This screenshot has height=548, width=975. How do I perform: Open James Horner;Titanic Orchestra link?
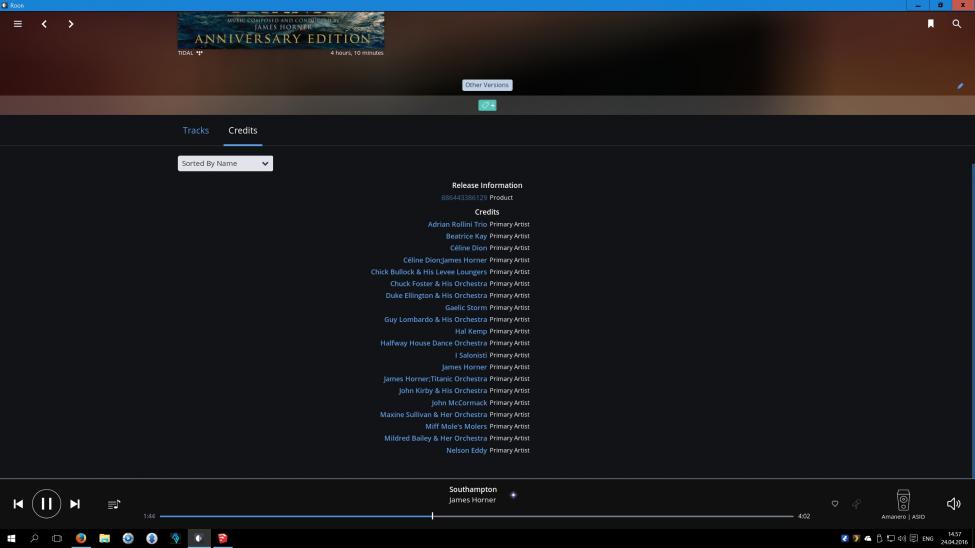click(435, 379)
